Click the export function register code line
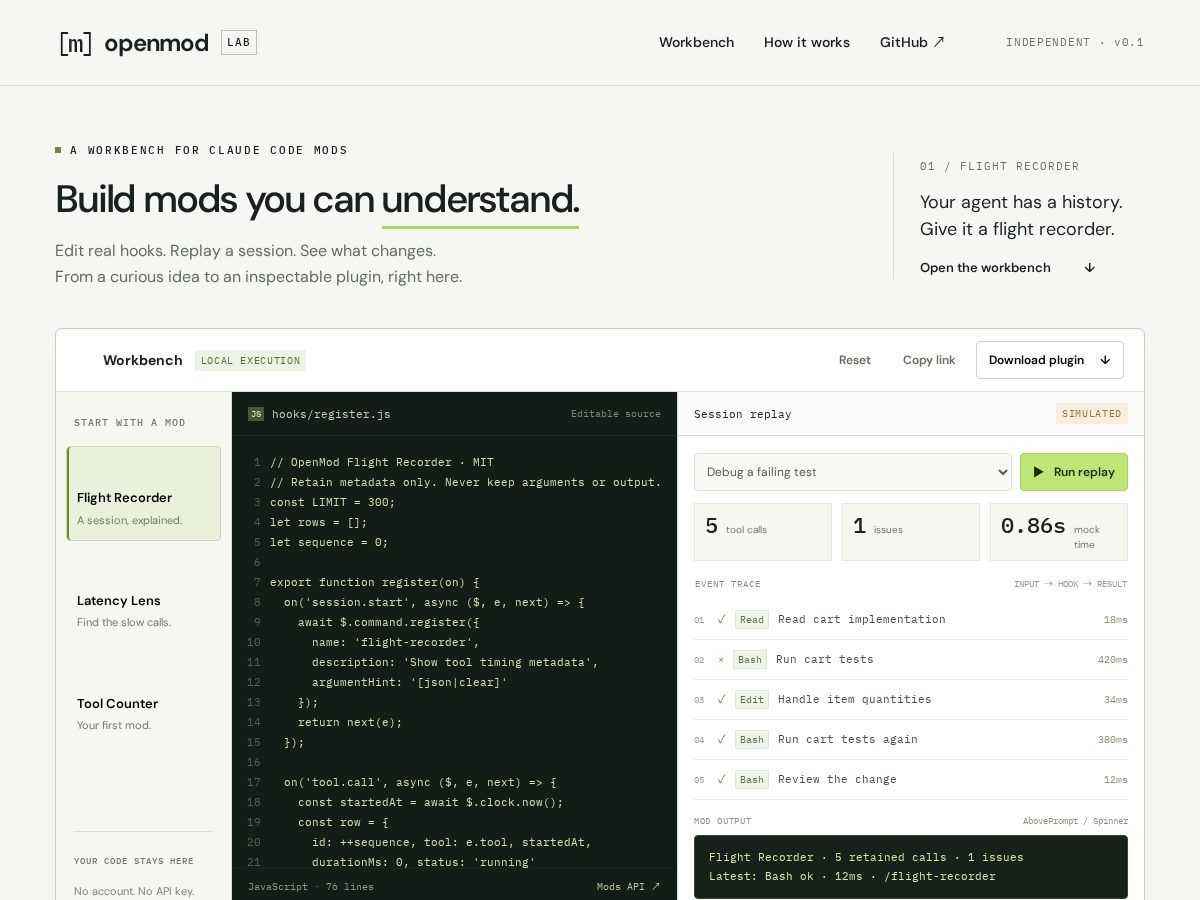 (375, 582)
